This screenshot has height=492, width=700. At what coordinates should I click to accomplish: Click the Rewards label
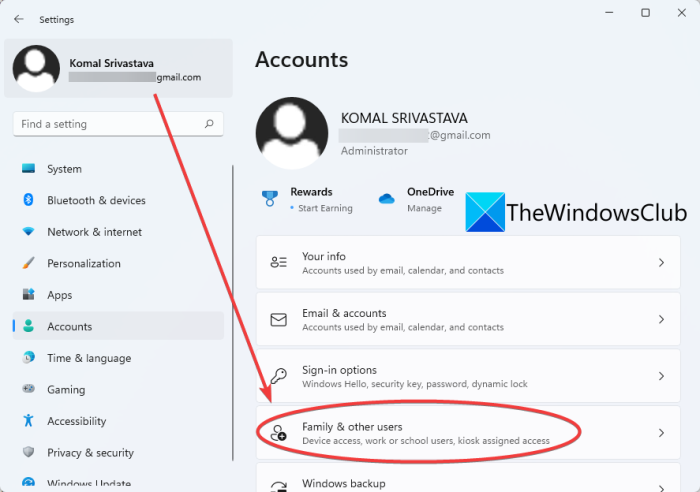[311, 192]
